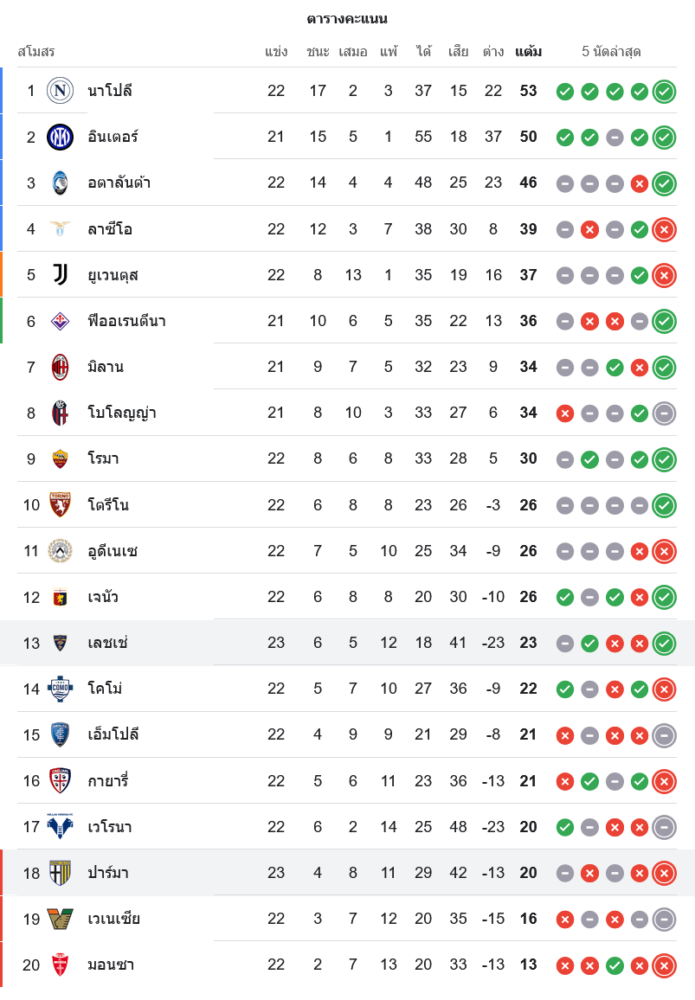Click Bologna's latest match draw indicator

tap(664, 413)
